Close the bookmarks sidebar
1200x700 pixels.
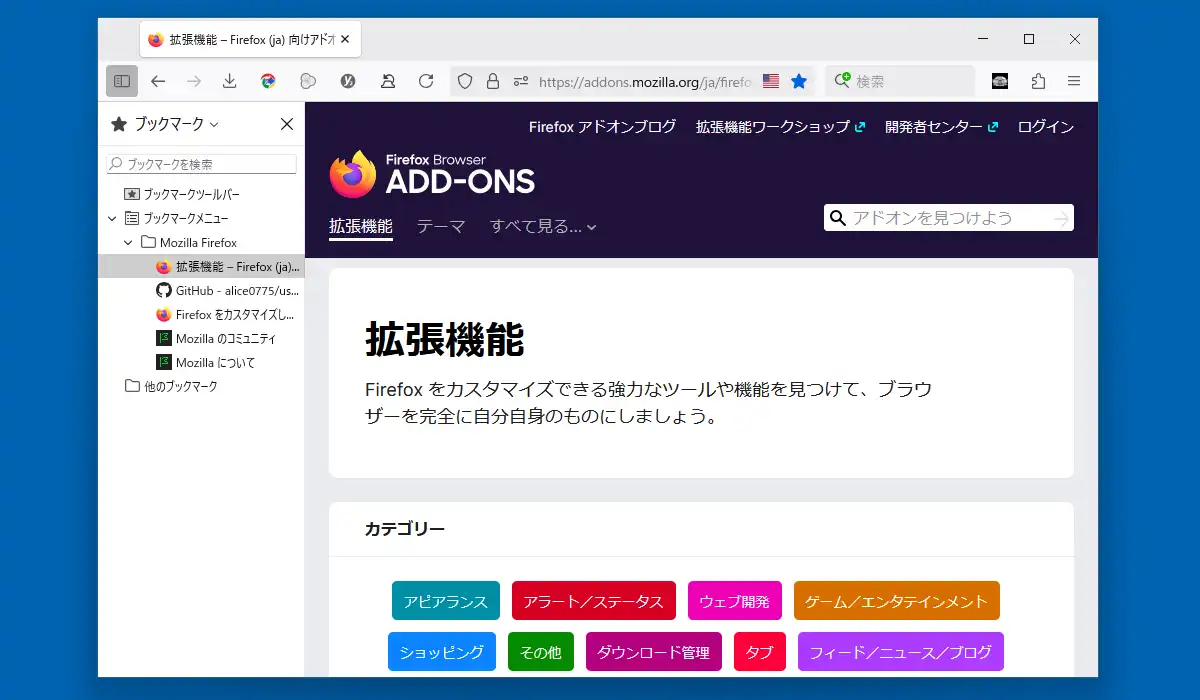(x=286, y=124)
